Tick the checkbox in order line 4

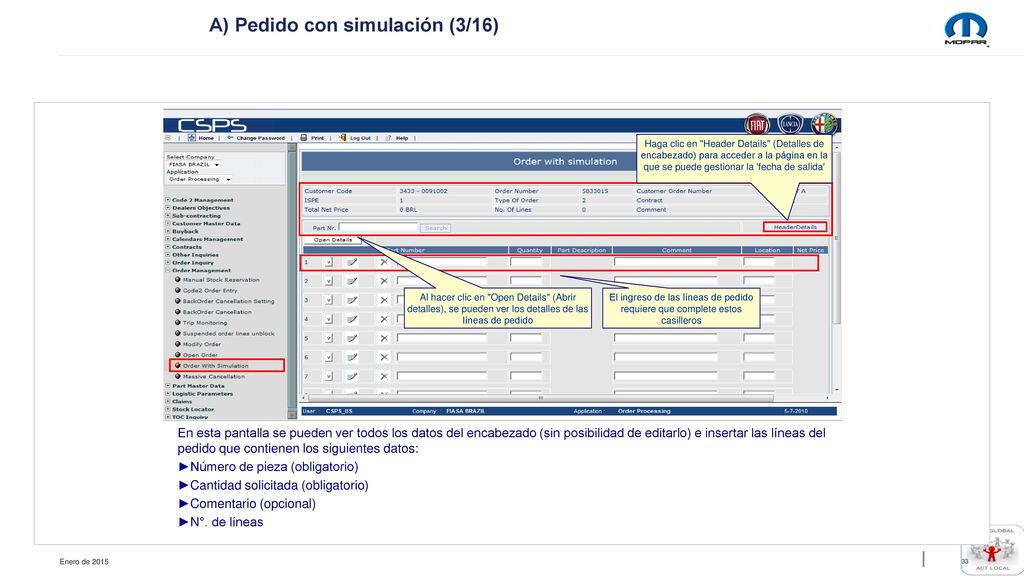328,319
